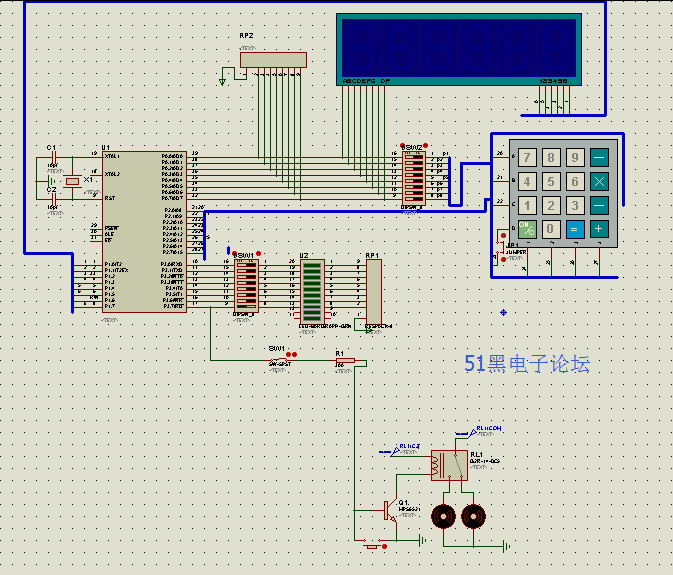This screenshot has height=575, width=673.
Task: Select the six-digit seven-segment display
Action: 459,49
